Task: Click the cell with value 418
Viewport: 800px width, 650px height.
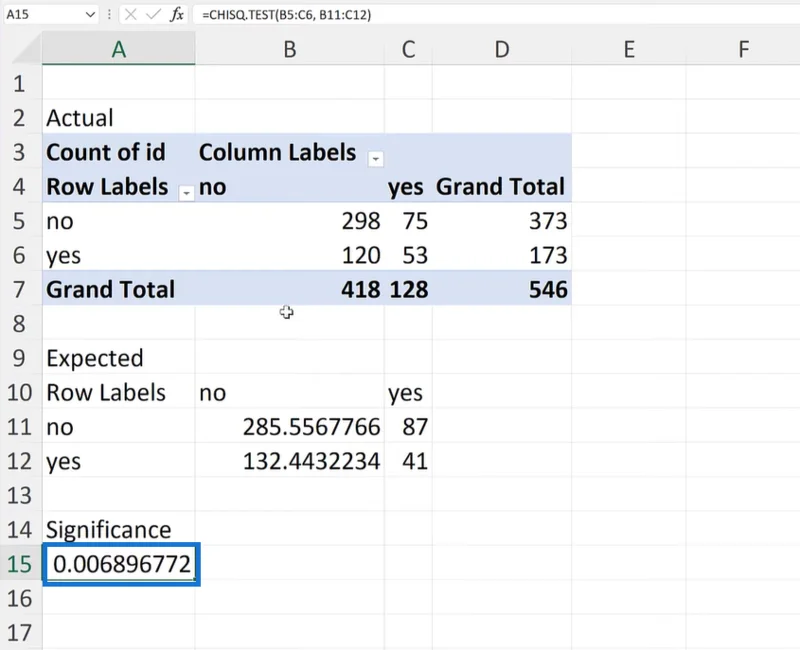Action: (289, 289)
